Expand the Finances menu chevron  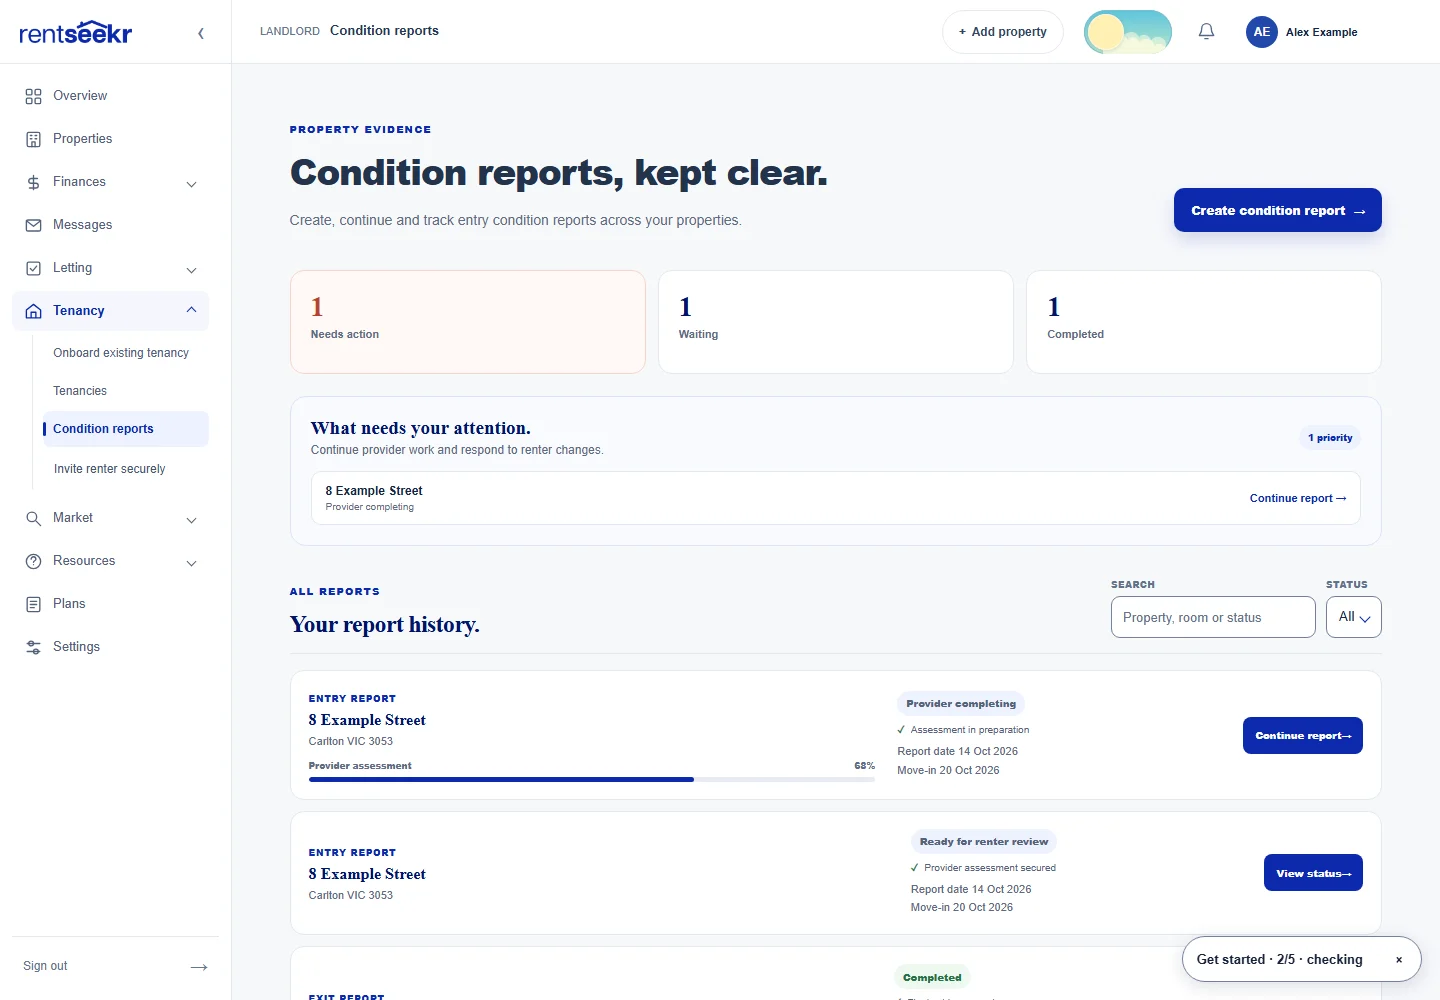(192, 184)
